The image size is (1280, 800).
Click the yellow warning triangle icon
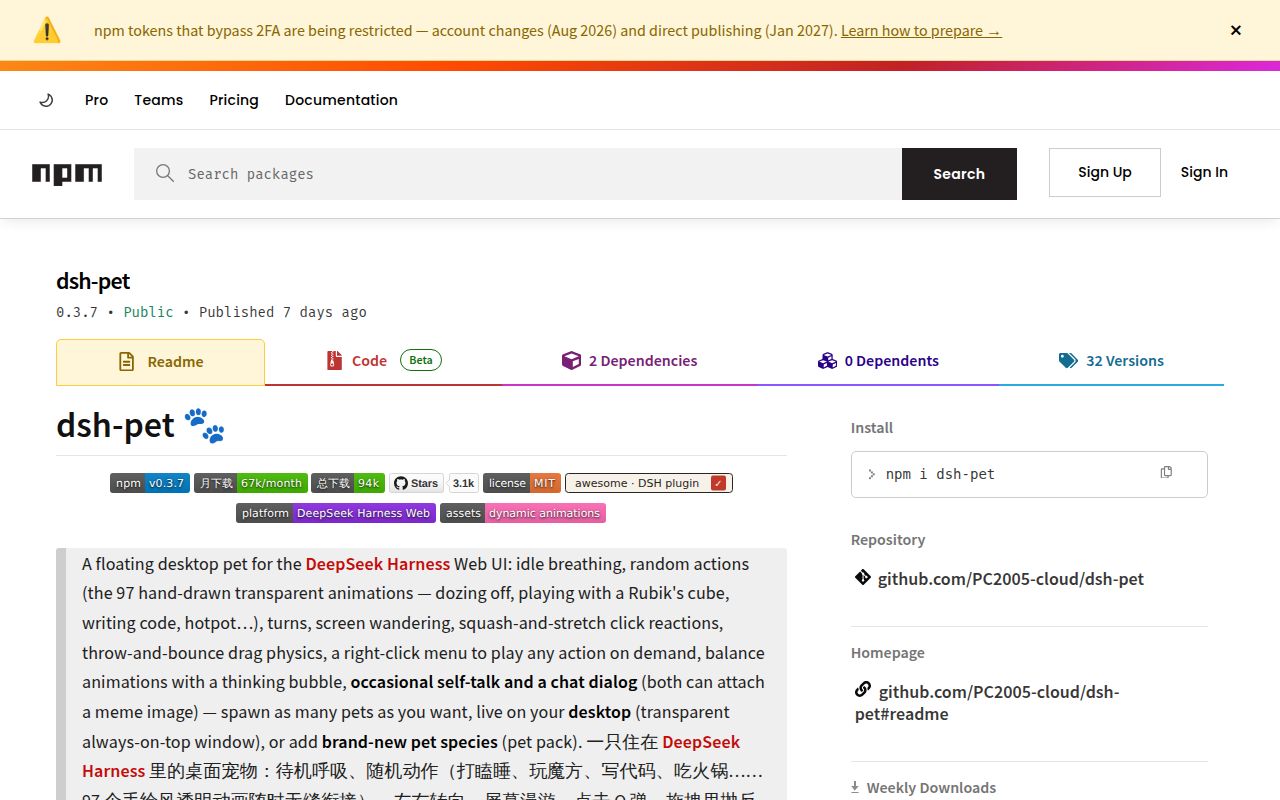[x=47, y=30]
